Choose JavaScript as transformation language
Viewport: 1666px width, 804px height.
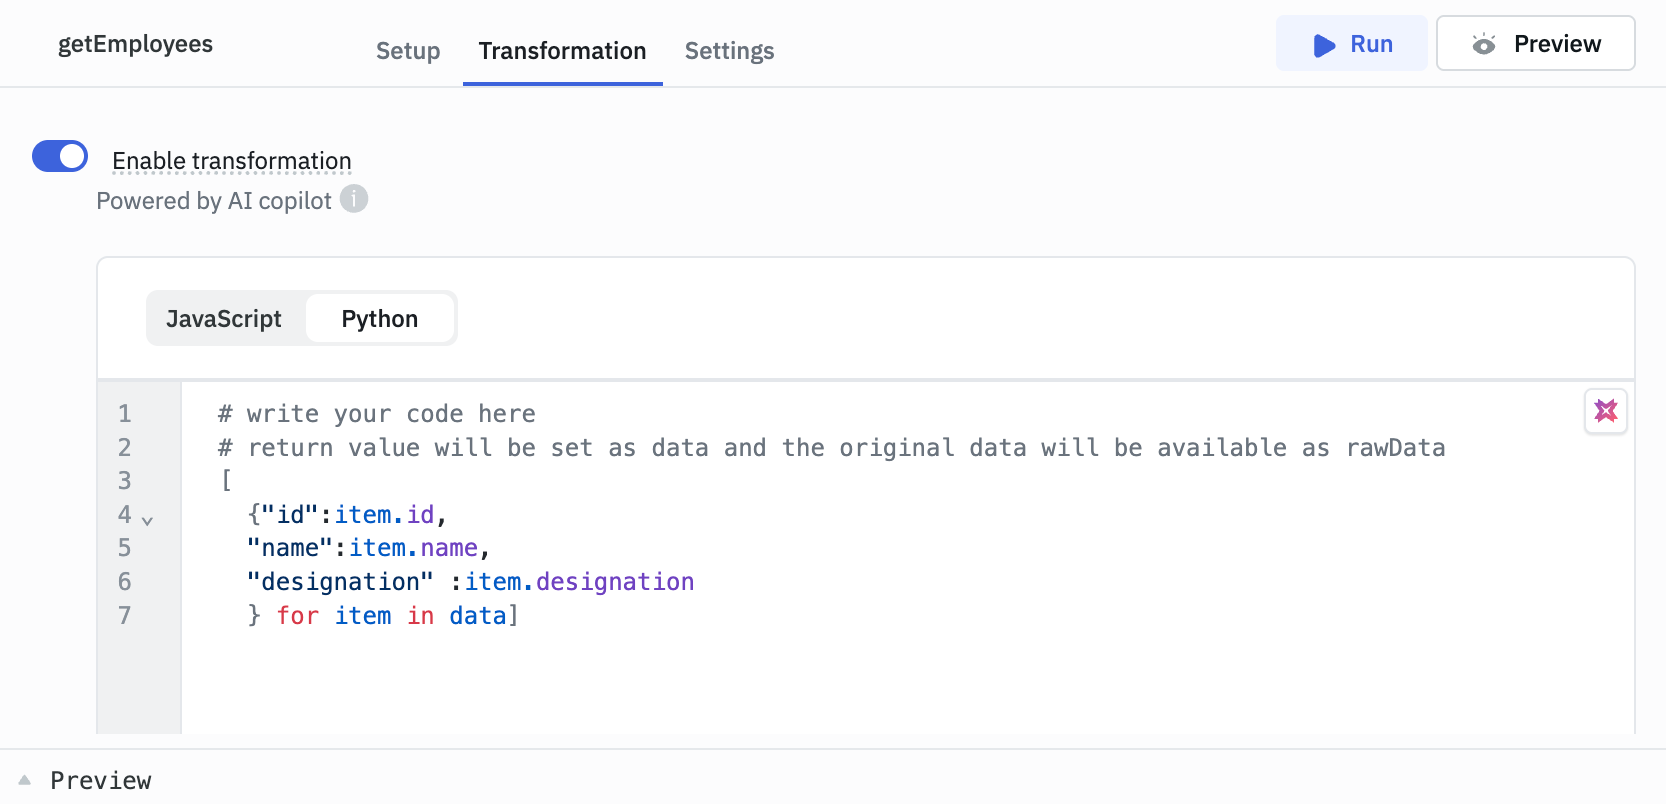[x=224, y=319]
